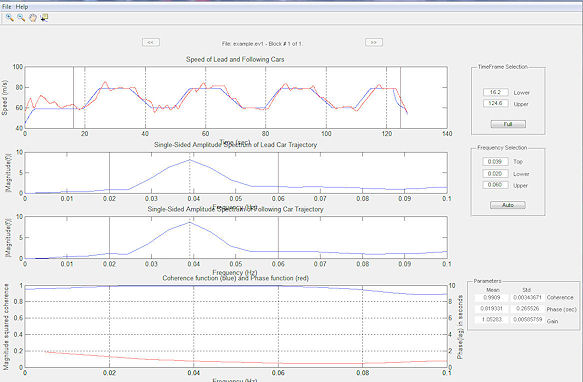Select the Phase std value 0.265526

click(527, 309)
